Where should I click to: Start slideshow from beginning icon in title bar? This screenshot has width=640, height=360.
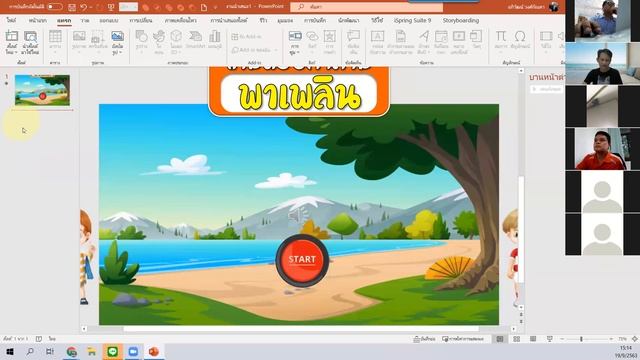tap(111, 7)
